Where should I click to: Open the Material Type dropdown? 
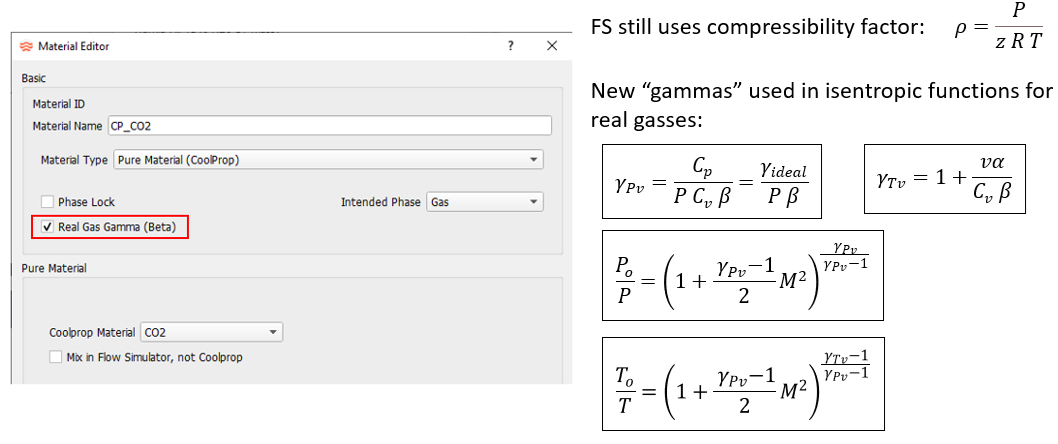(329, 160)
